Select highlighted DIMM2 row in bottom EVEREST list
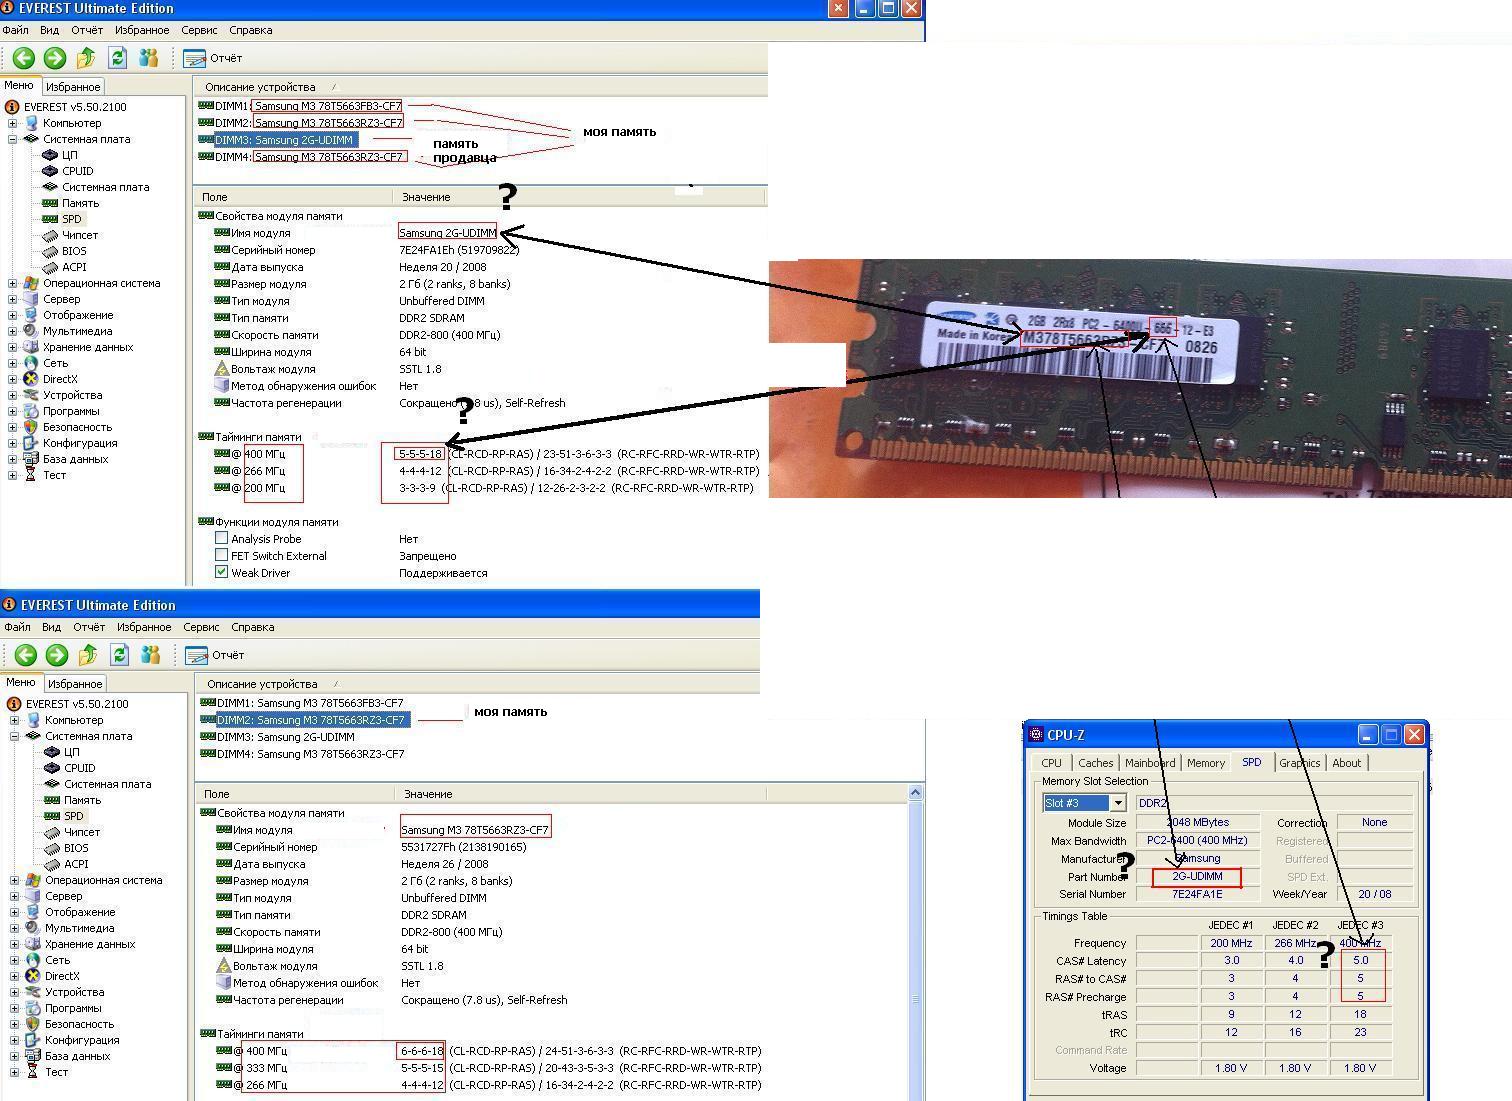This screenshot has width=1512, height=1101. (x=304, y=720)
